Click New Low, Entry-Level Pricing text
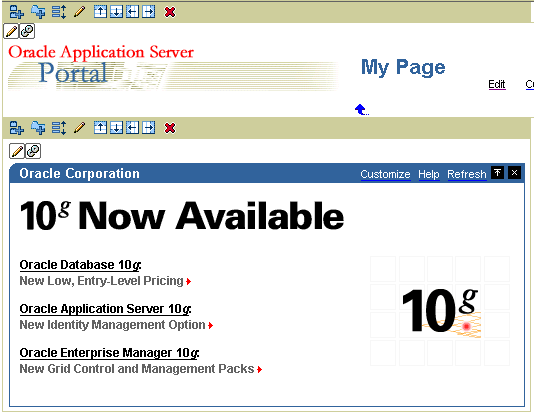 pyautogui.click(x=101, y=281)
